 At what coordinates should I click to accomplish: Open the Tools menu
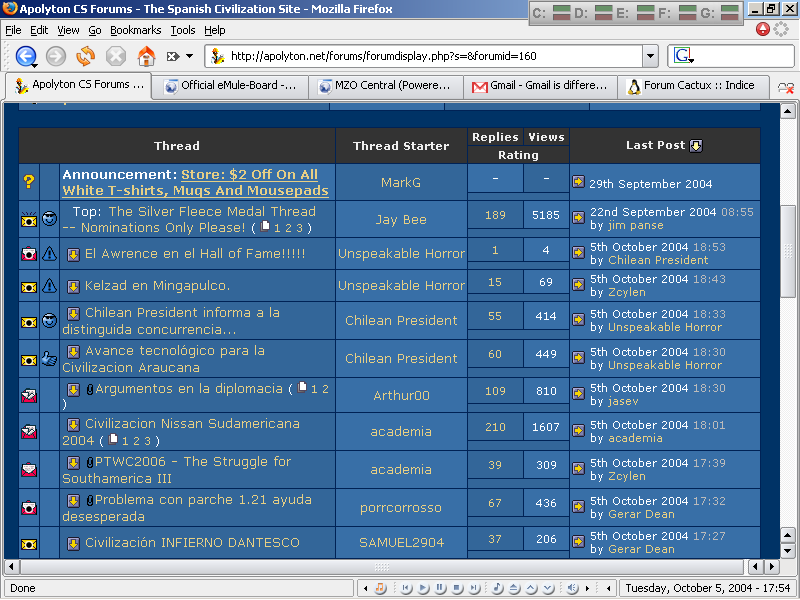pyautogui.click(x=183, y=31)
